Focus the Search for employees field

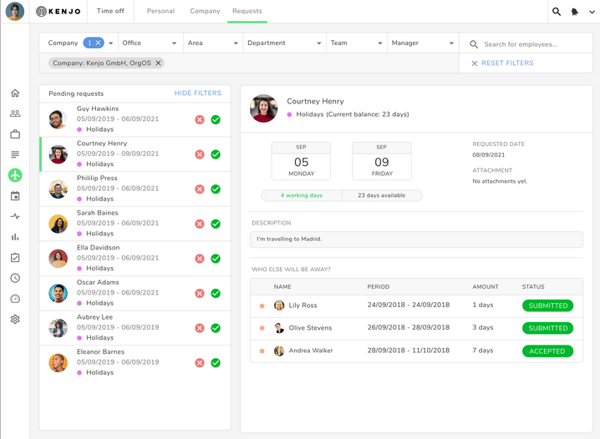[526, 44]
